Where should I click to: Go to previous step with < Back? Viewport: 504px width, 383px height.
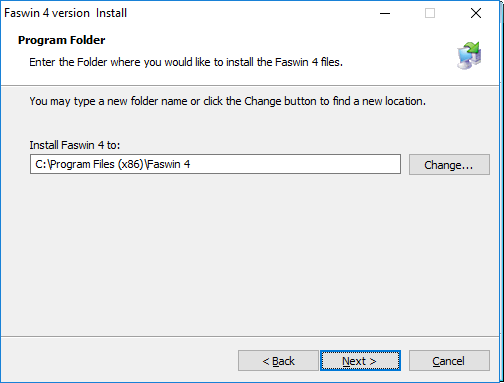click(x=278, y=360)
